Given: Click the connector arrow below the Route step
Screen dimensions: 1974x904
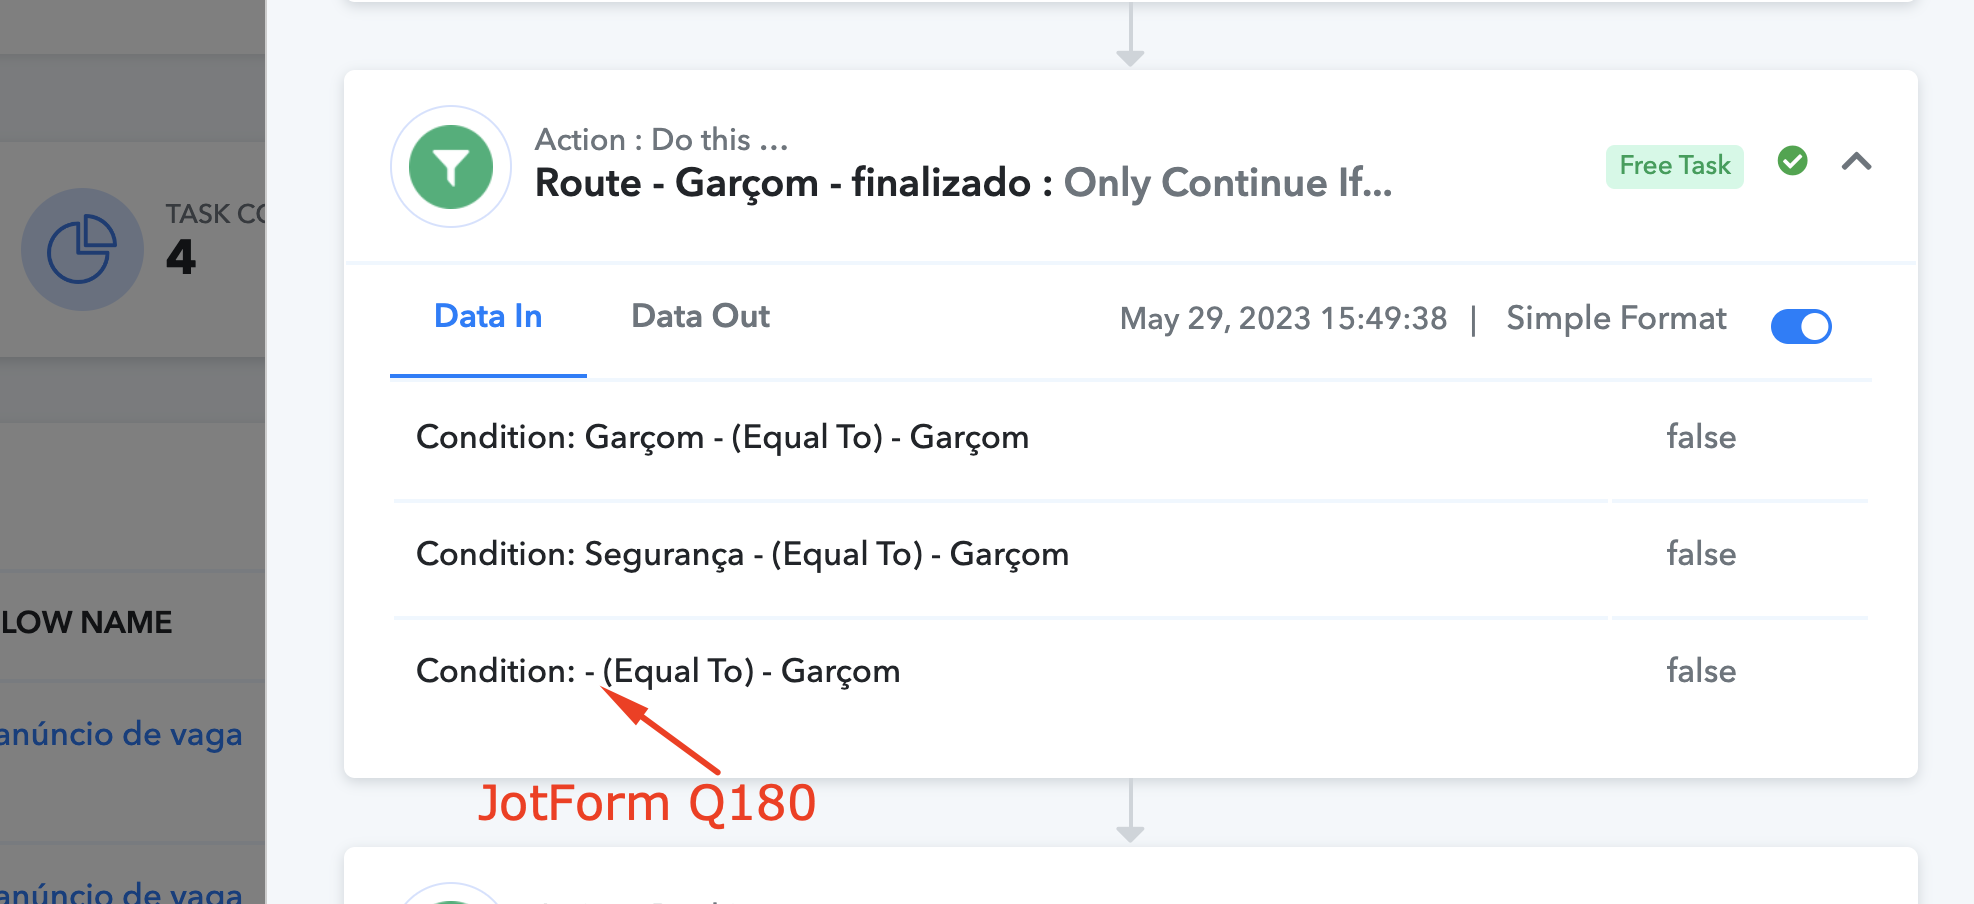Looking at the screenshot, I should click(x=1130, y=811).
